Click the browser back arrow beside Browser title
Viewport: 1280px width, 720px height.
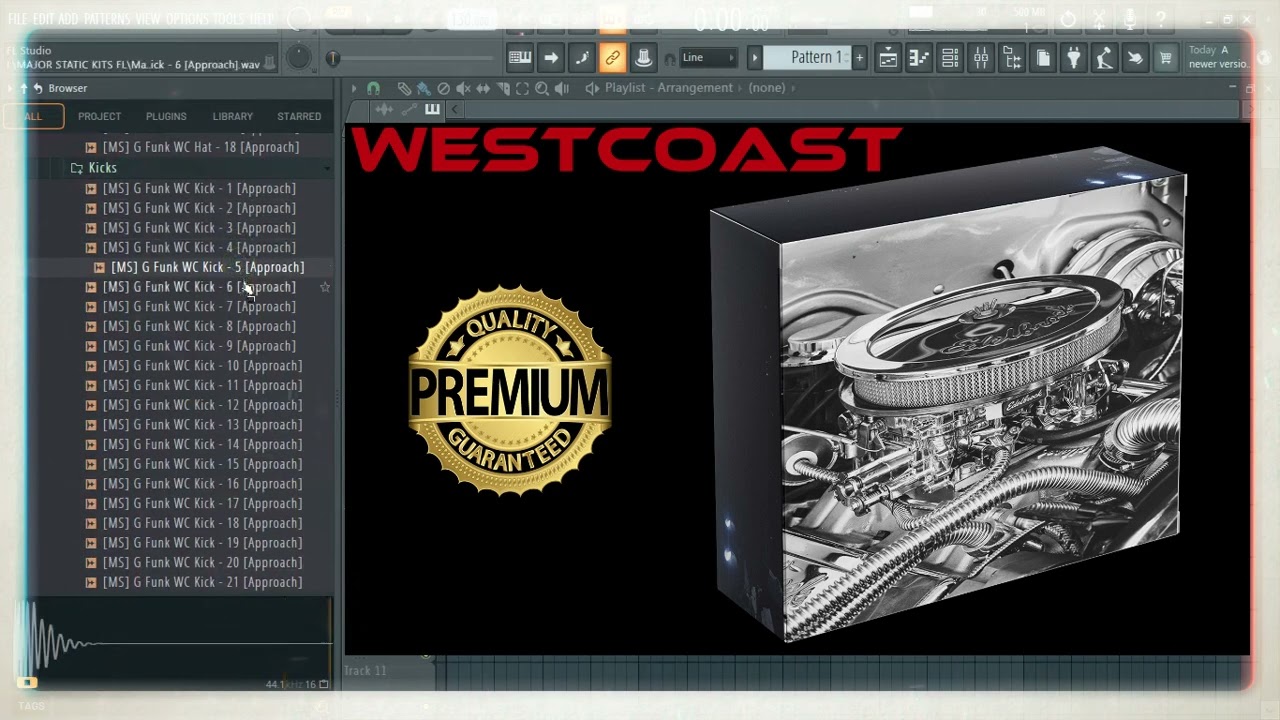38,88
